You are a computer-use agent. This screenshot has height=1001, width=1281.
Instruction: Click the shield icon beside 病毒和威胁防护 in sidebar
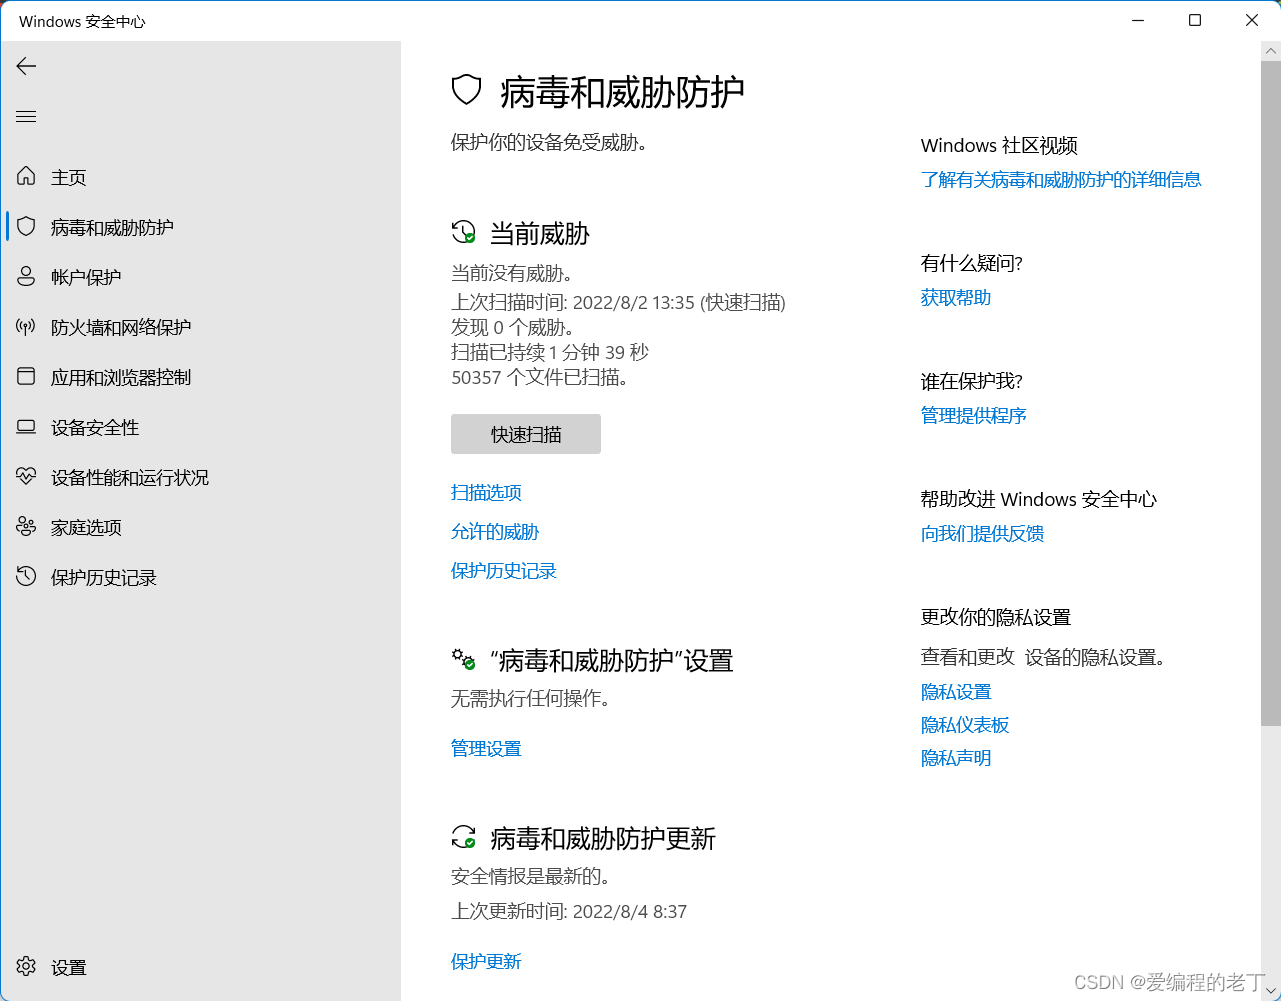click(x=26, y=227)
